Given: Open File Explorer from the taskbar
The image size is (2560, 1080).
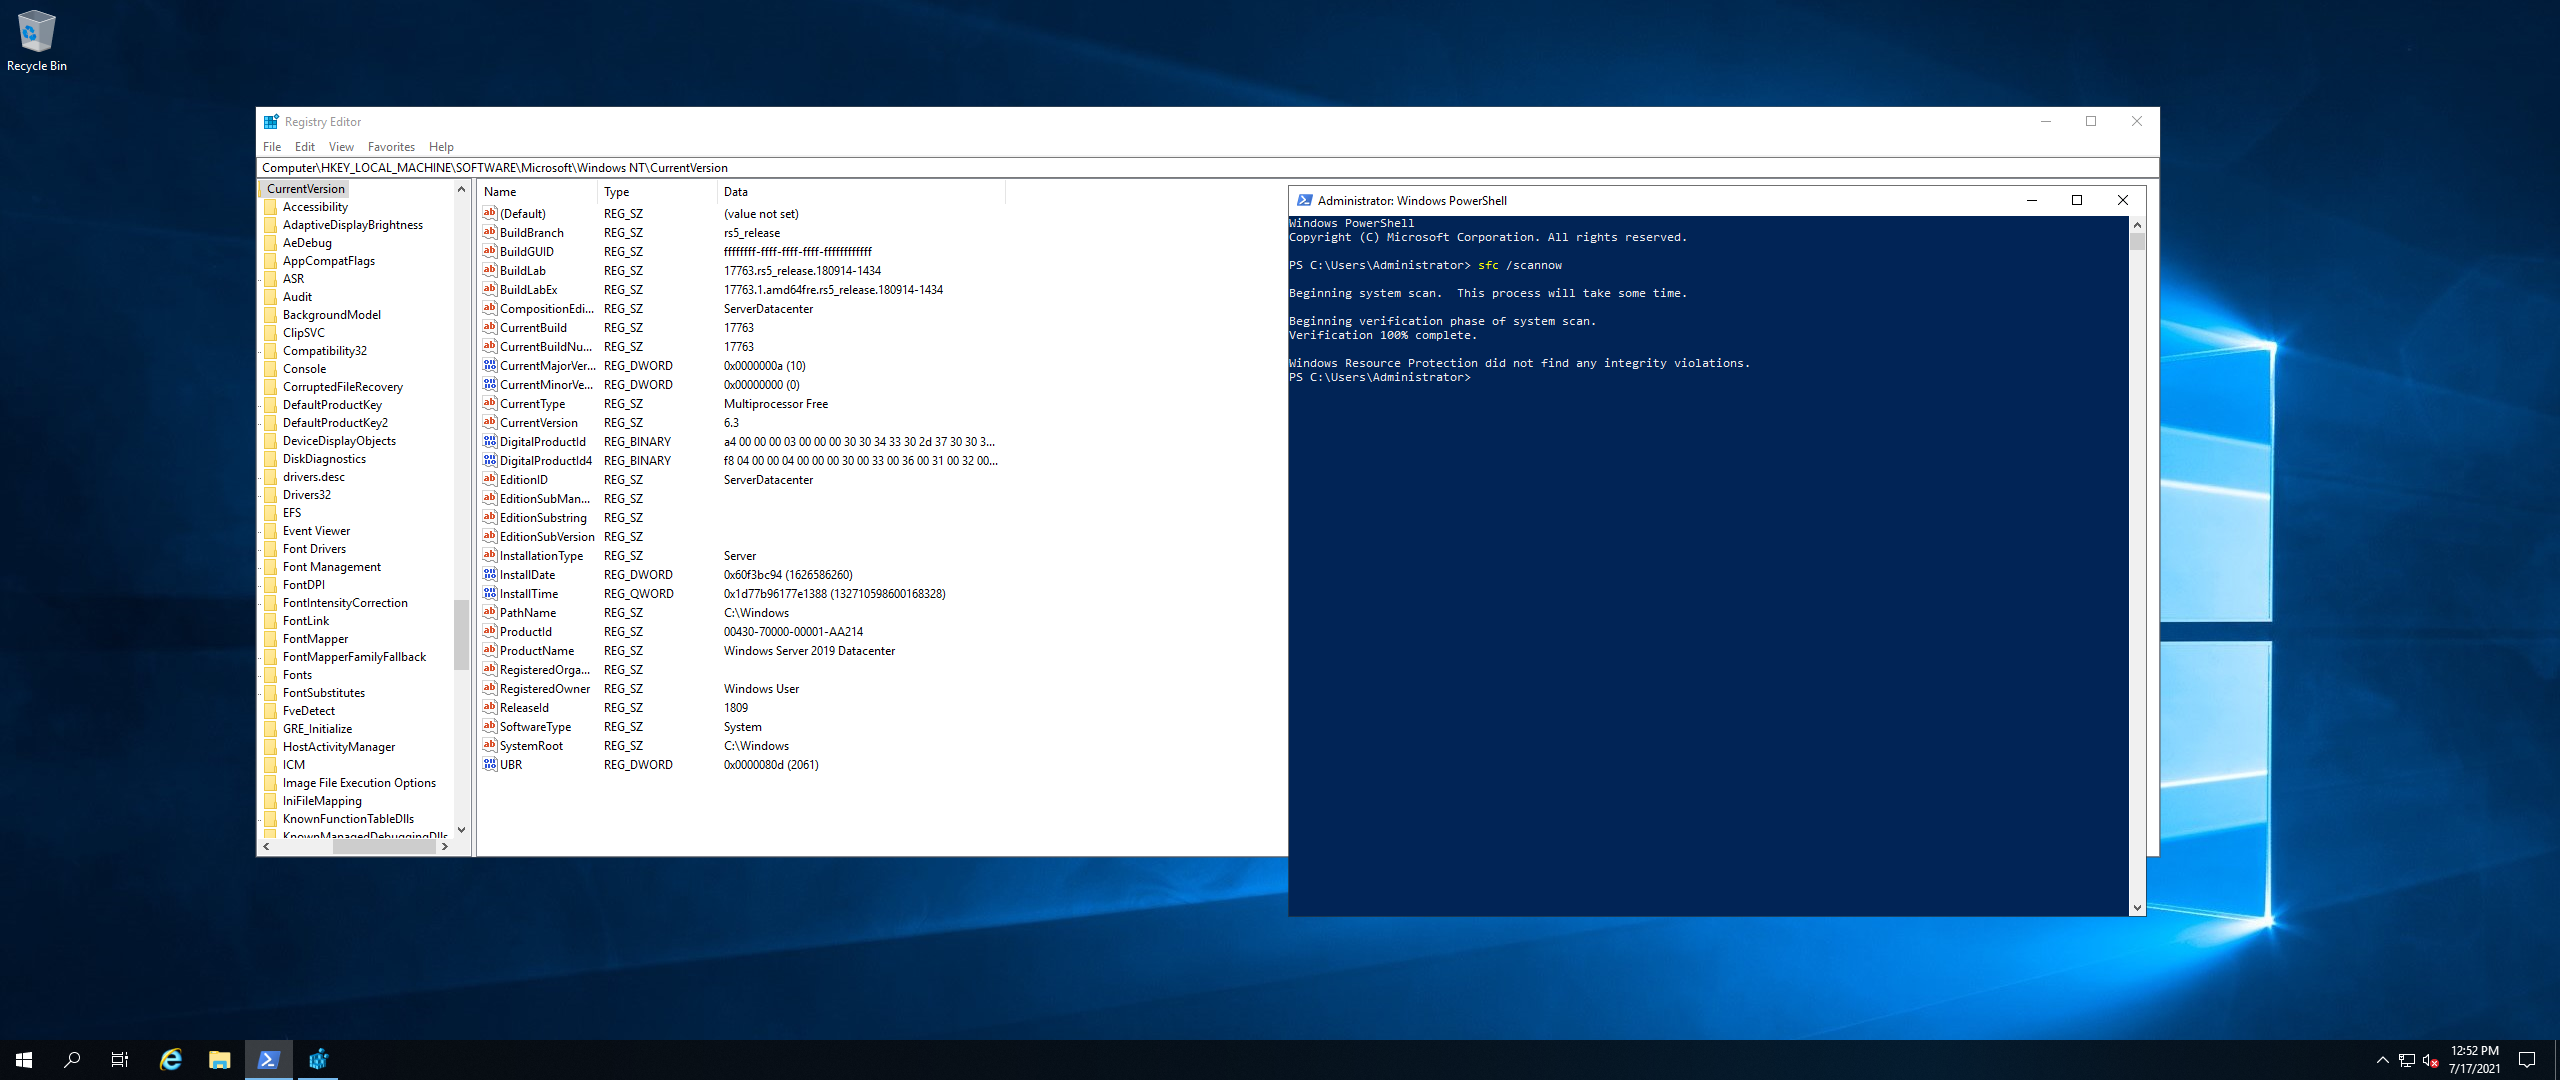Looking at the screenshot, I should tap(219, 1060).
